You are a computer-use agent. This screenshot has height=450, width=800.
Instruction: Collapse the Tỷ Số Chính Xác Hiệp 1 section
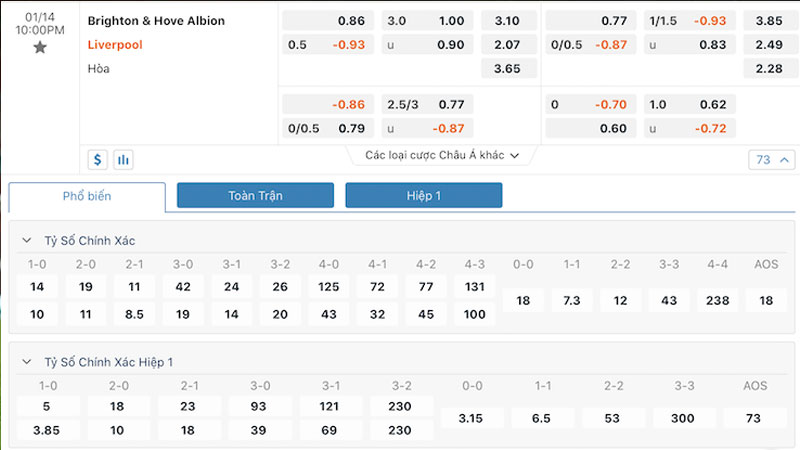27,361
